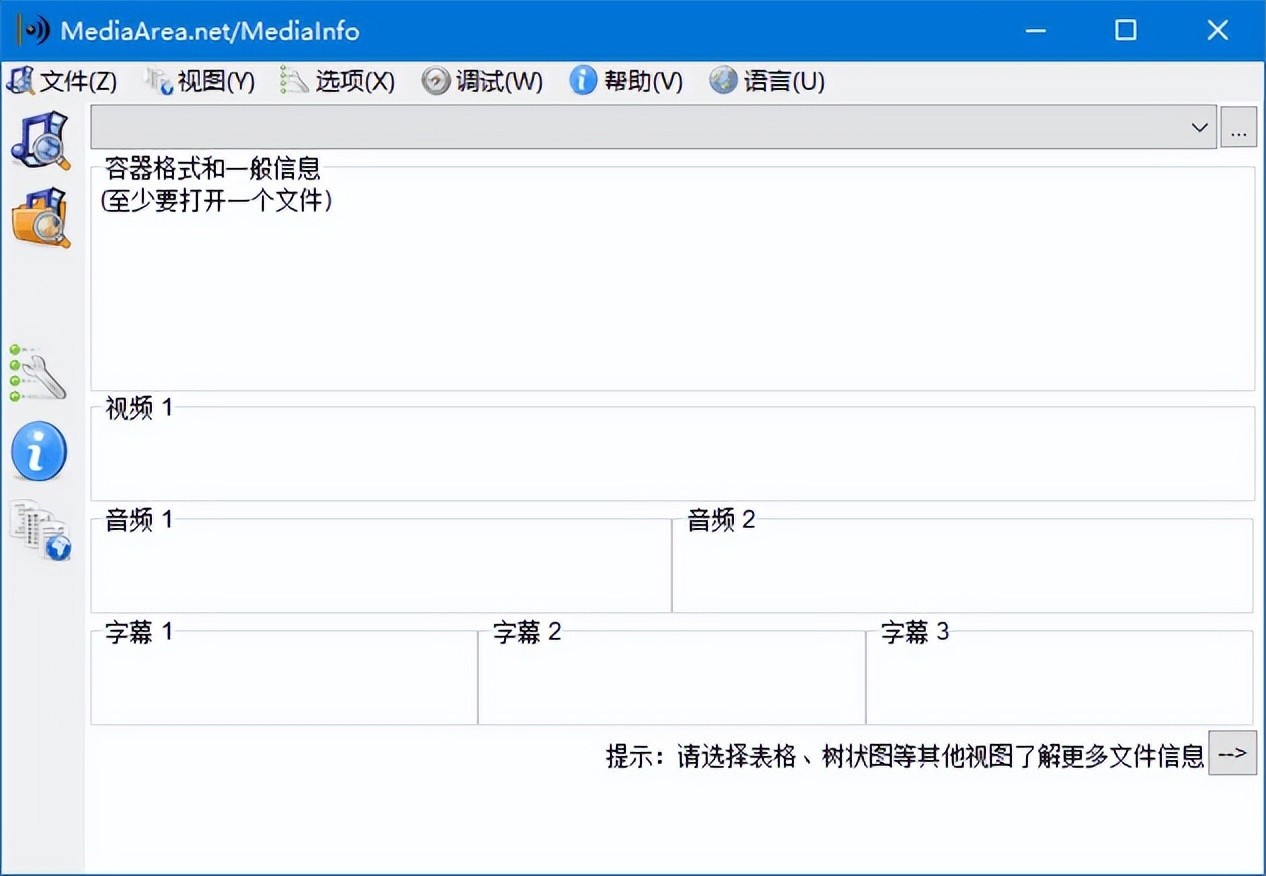Screen dimensions: 1266x876
Task: Open preferences via the wrench sidebar icon
Action: click(x=38, y=373)
